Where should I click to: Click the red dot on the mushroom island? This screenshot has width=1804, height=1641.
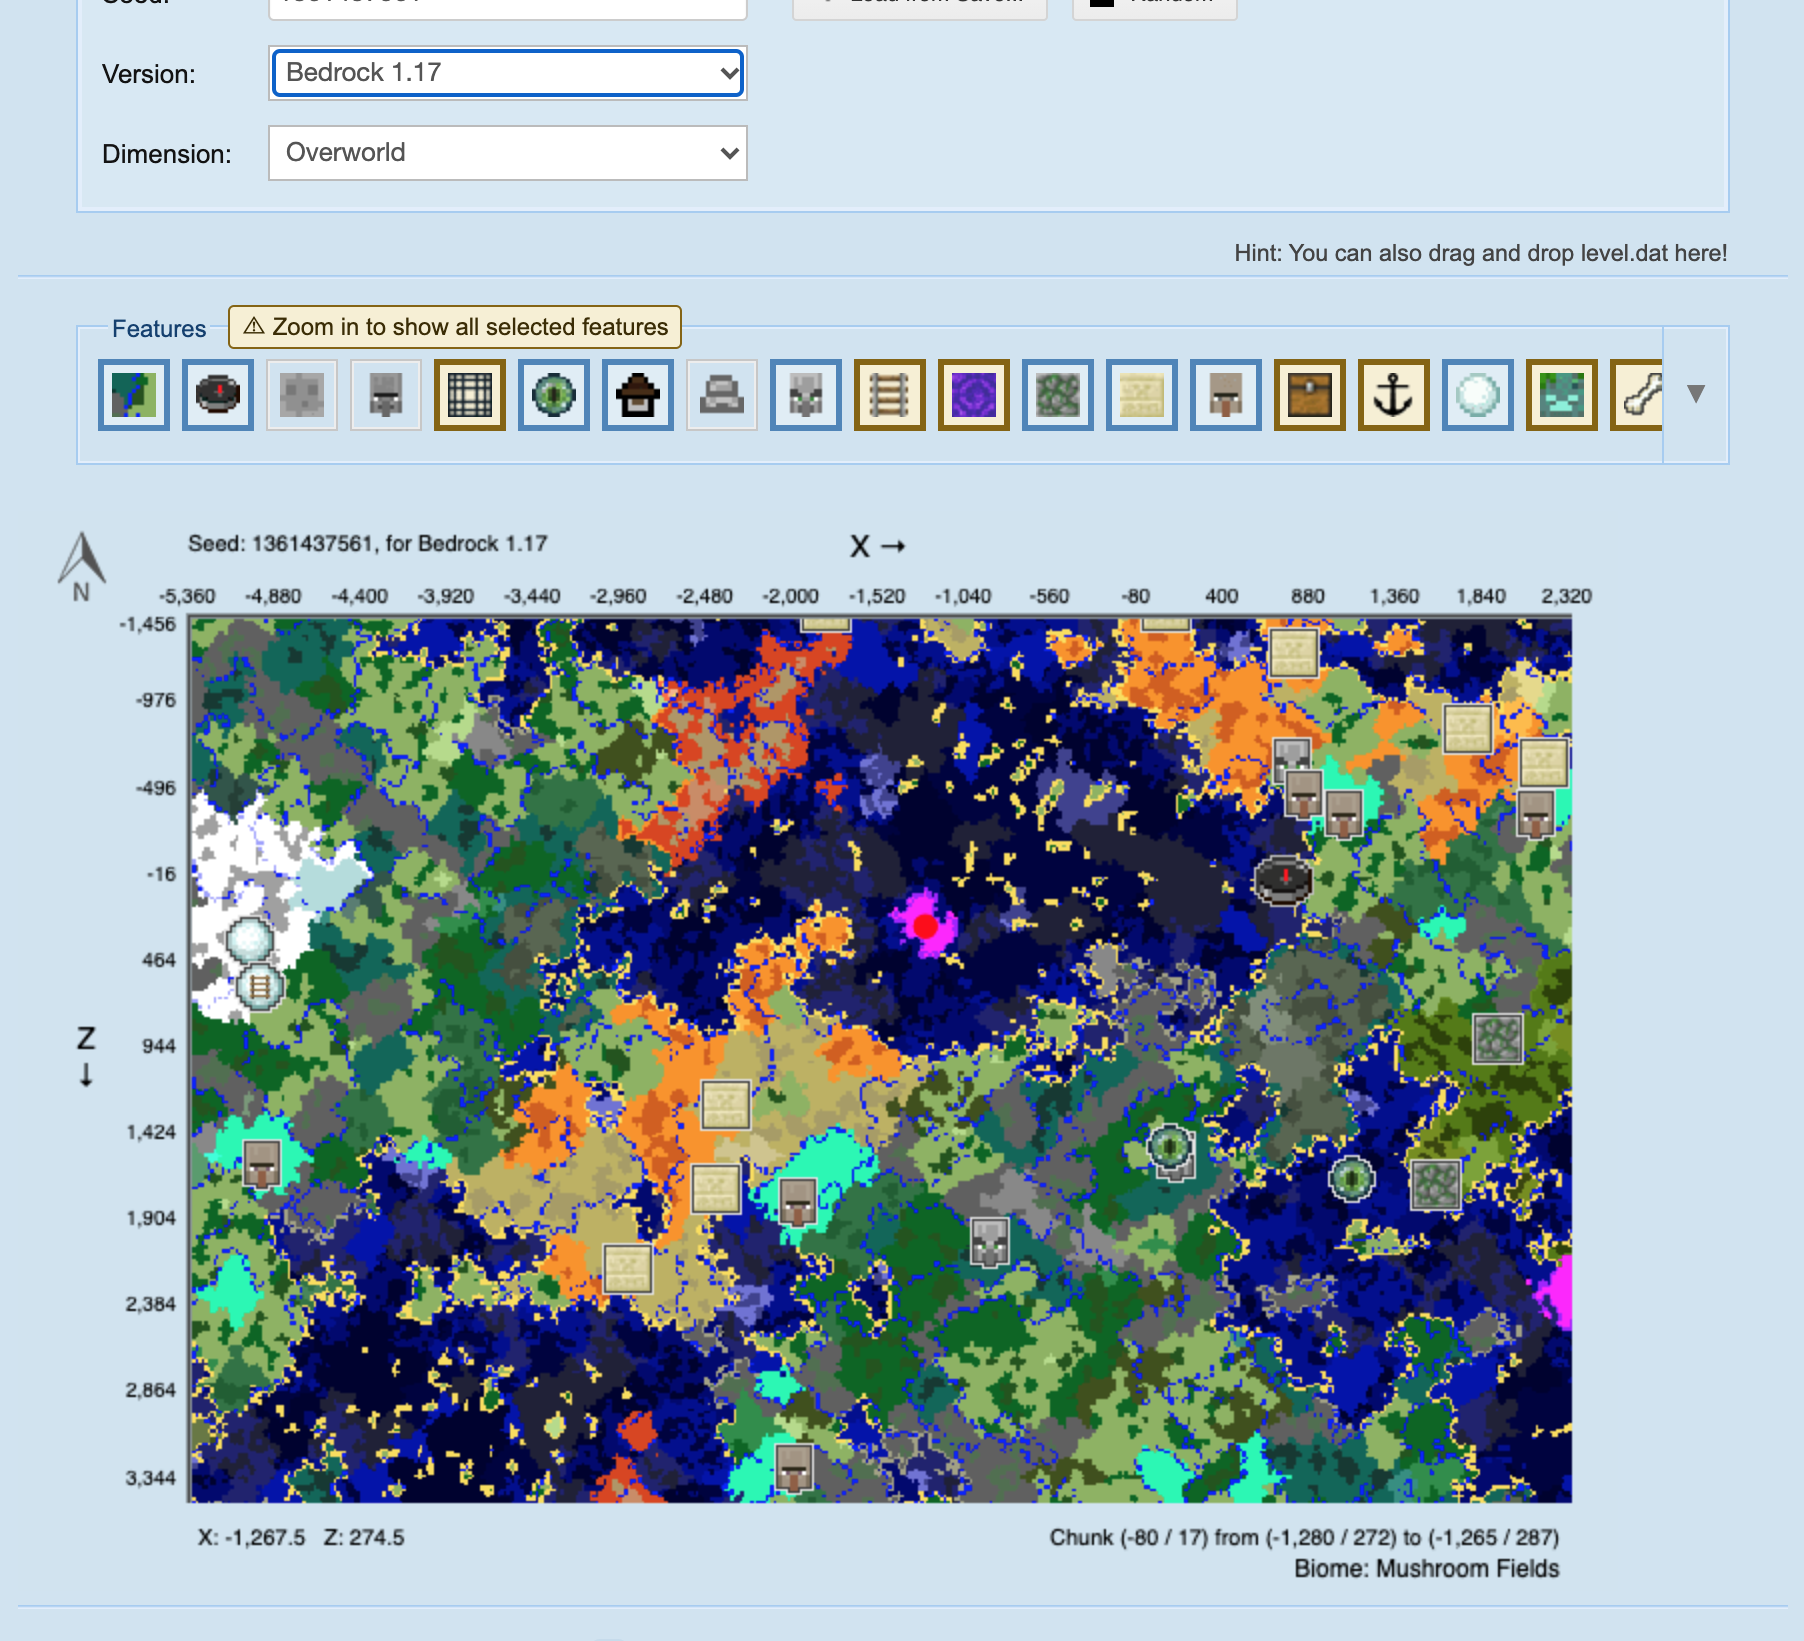(x=926, y=927)
